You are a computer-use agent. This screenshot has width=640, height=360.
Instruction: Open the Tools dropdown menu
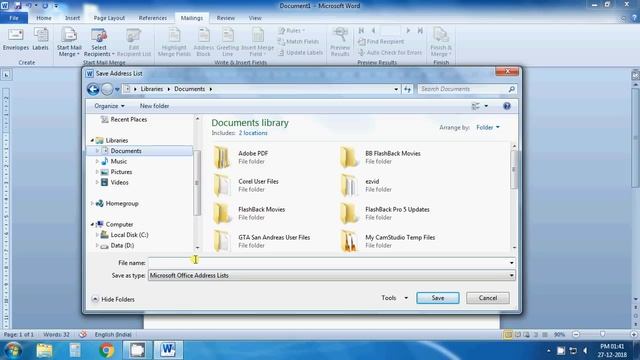[x=394, y=298]
